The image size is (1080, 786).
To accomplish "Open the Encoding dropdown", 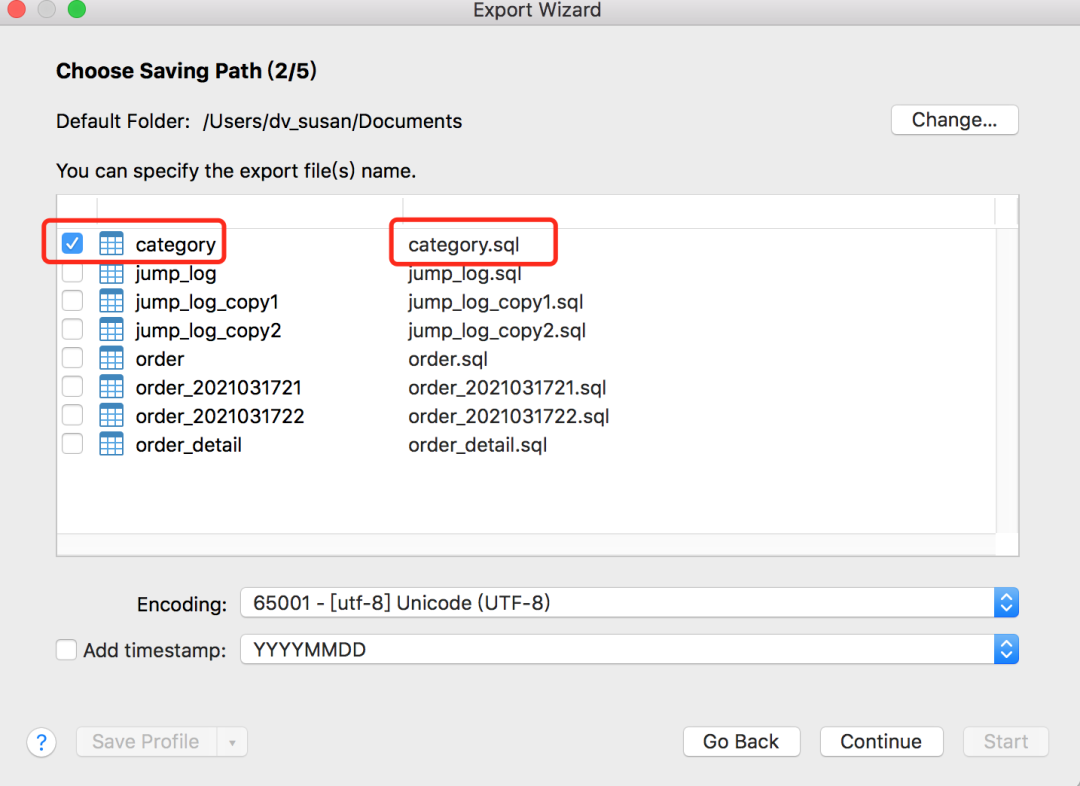I will [1005, 602].
